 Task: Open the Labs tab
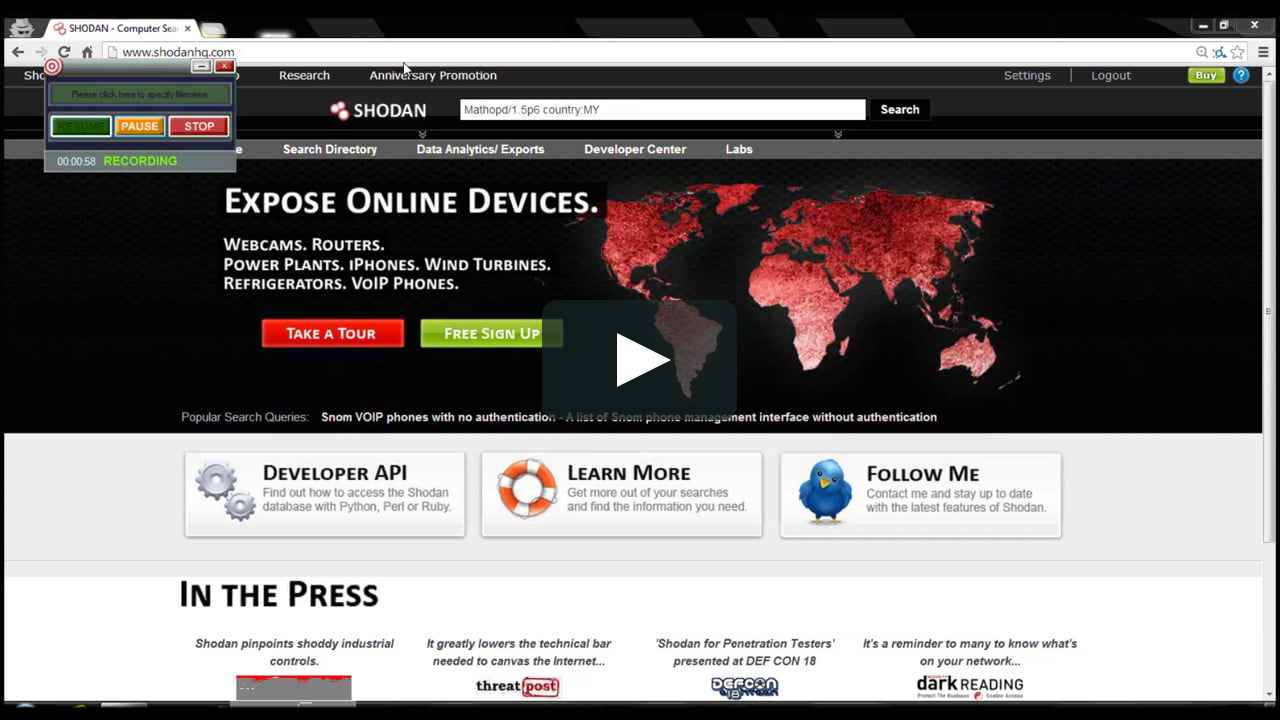click(x=739, y=149)
